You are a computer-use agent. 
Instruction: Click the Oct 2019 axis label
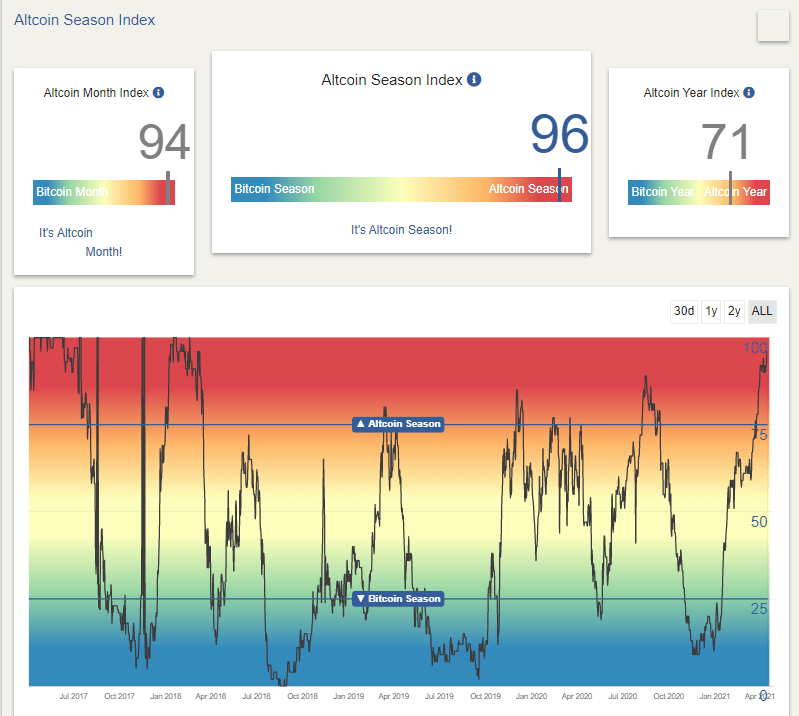click(x=485, y=696)
